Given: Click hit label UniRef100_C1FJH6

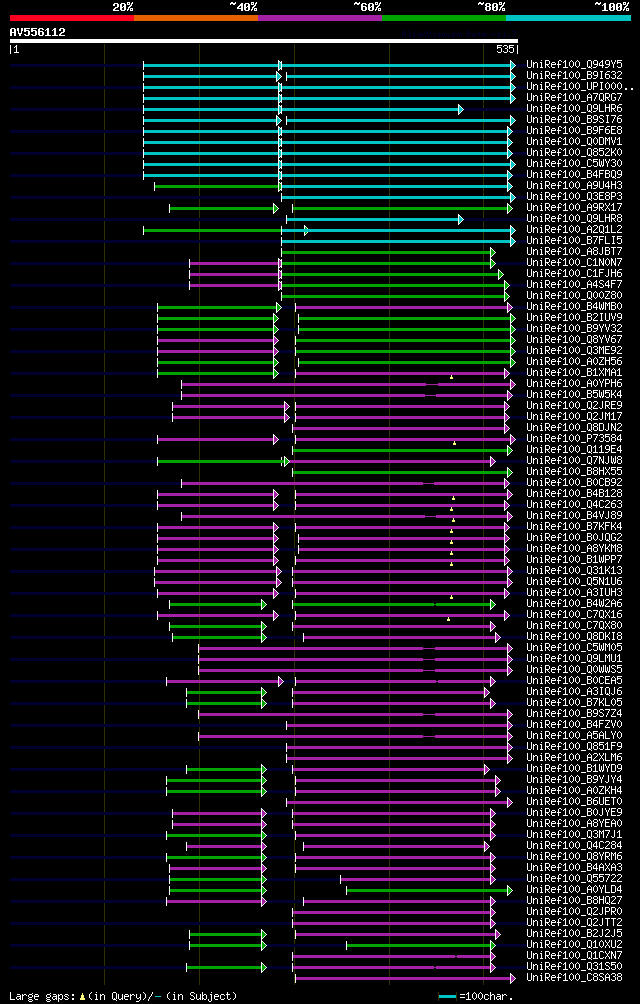Looking at the screenshot, I should point(574,274).
